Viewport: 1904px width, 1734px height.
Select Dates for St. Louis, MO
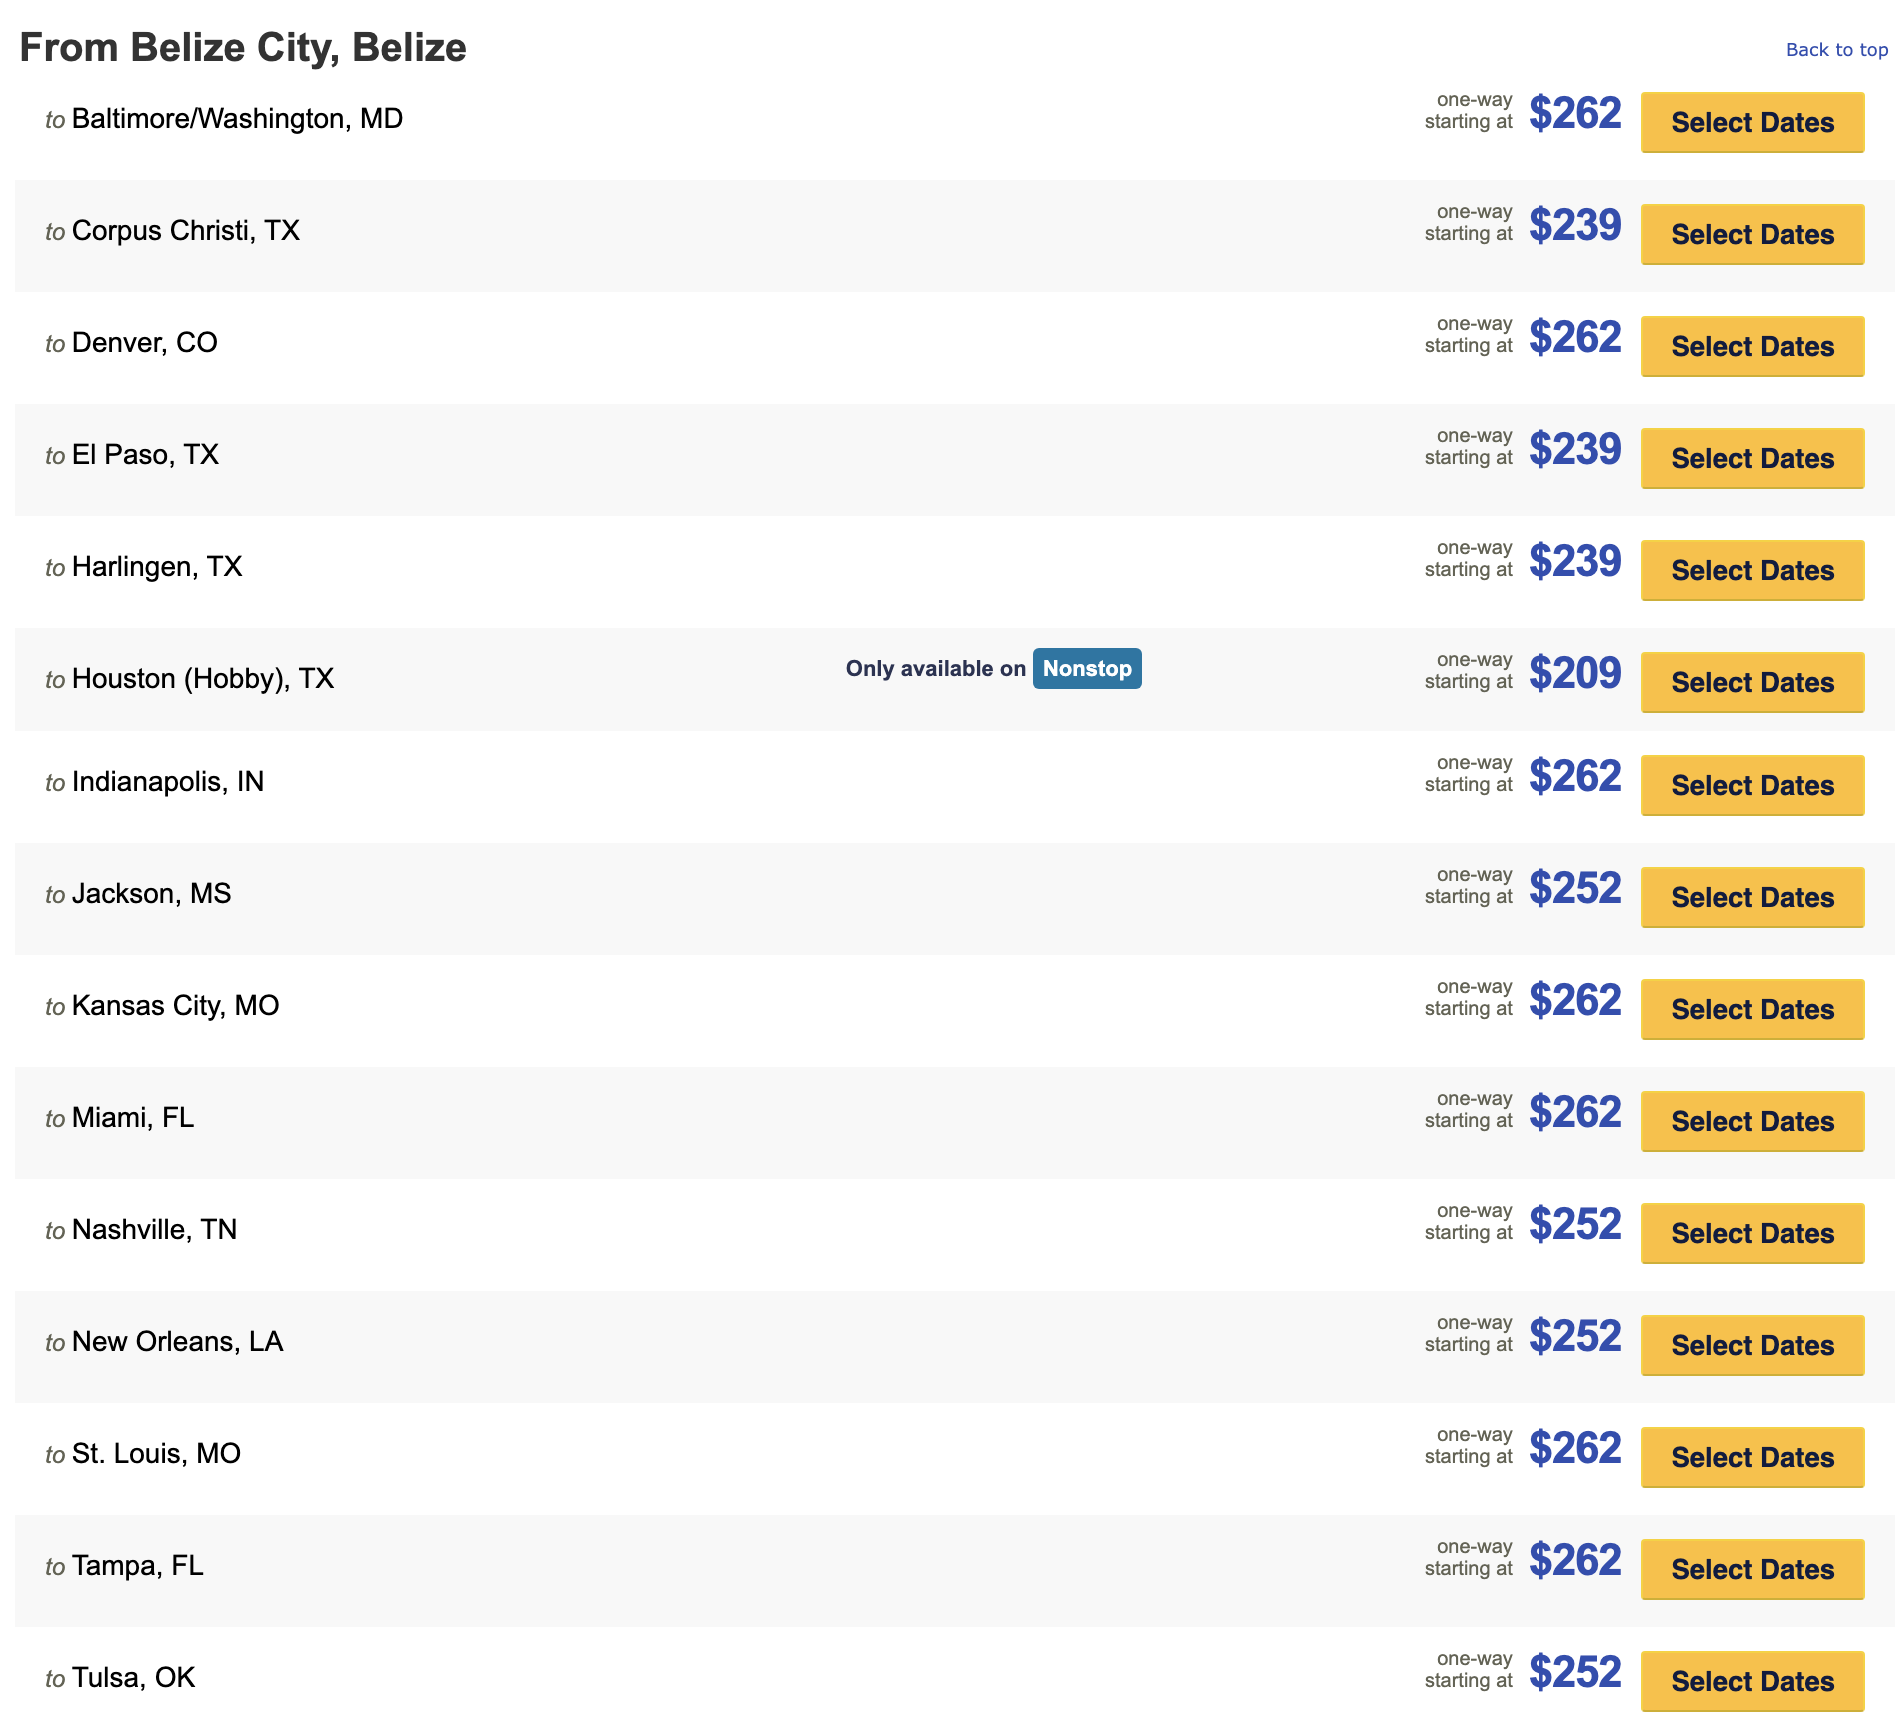click(x=1752, y=1458)
